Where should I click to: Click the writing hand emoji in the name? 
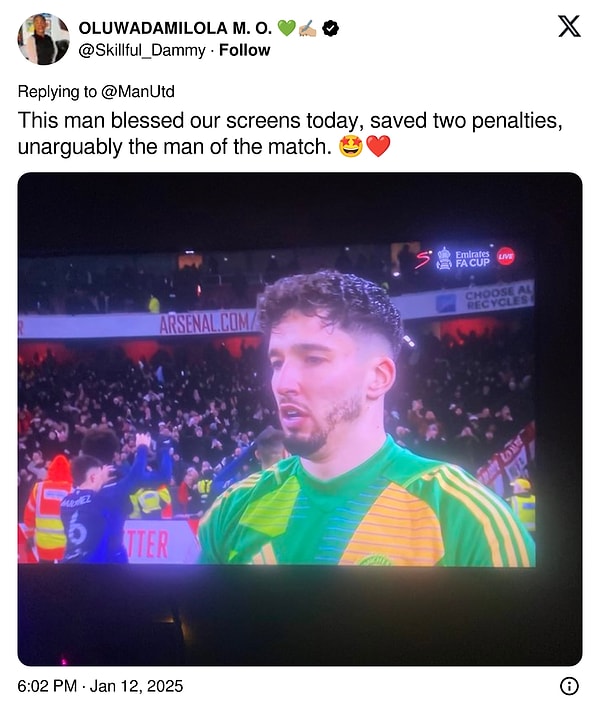tap(307, 29)
